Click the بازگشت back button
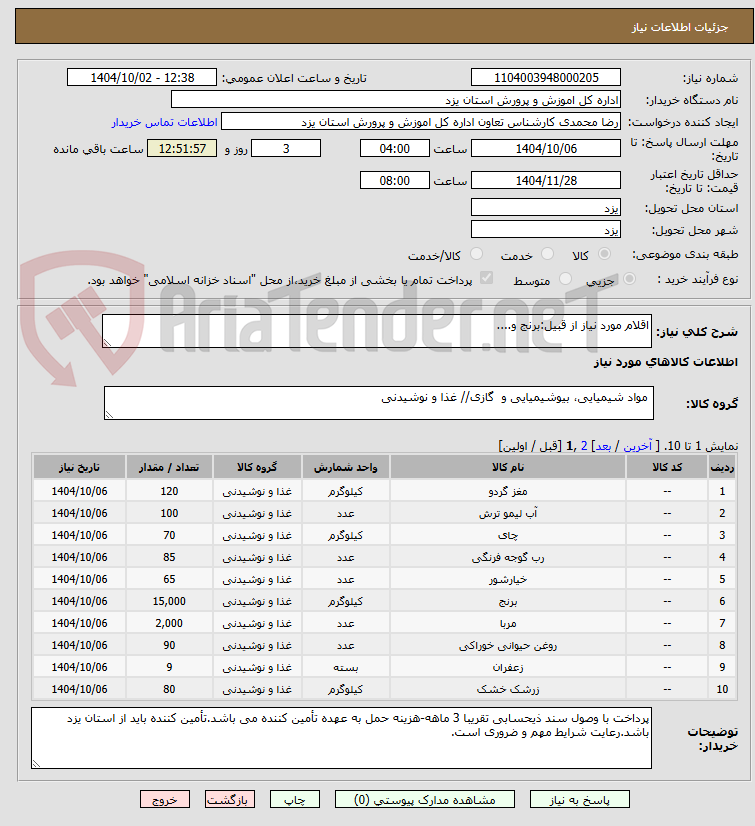 (x=229, y=800)
